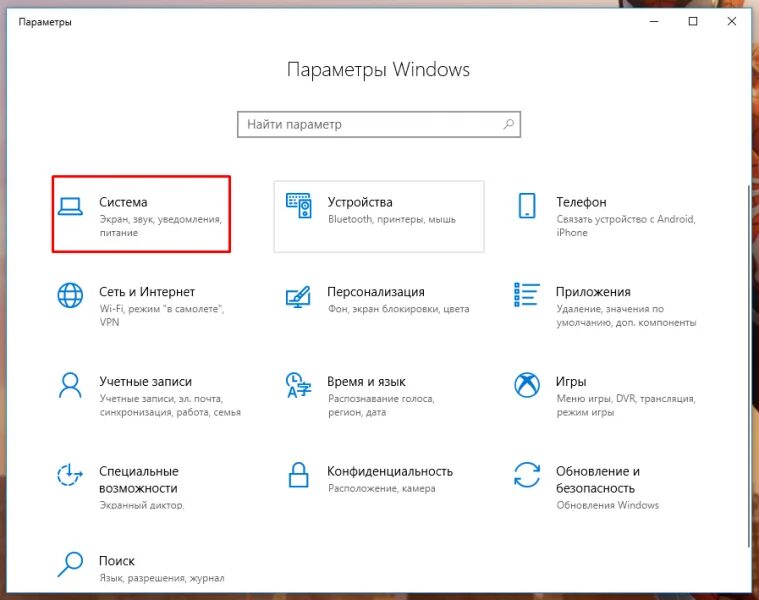
Task: Open the Система settings title
Action: pyautogui.click(x=123, y=202)
